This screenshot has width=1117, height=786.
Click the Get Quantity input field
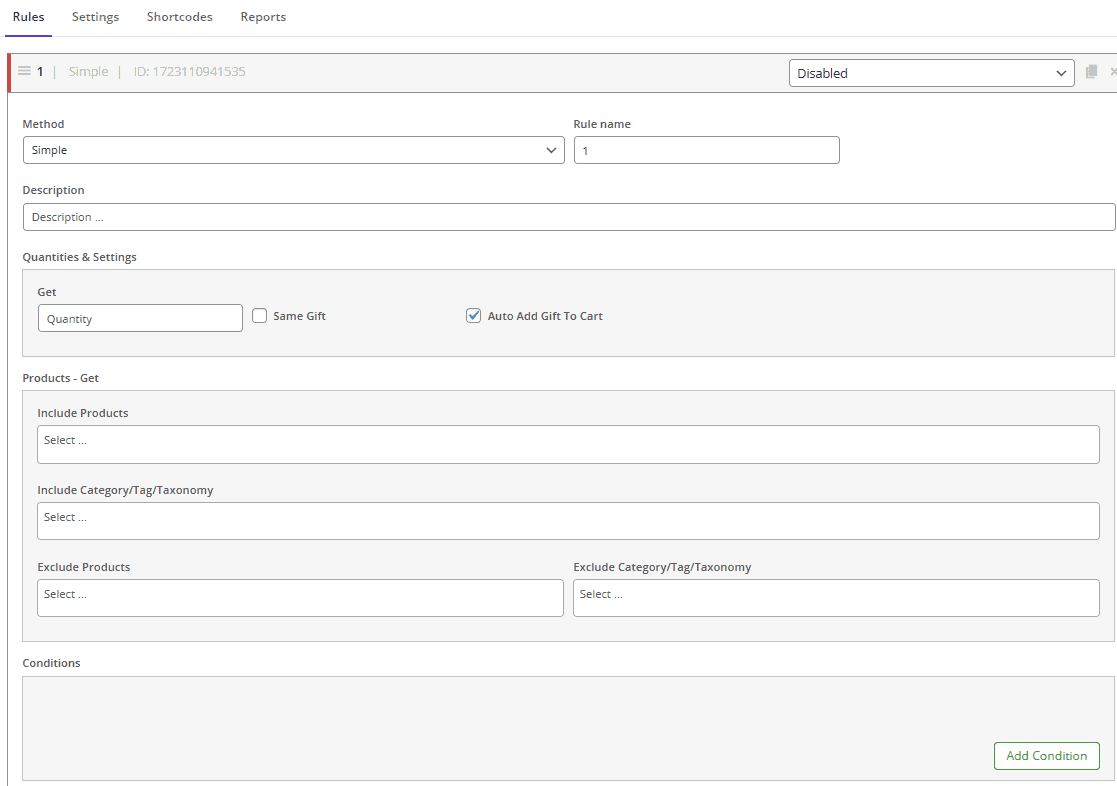pyautogui.click(x=140, y=318)
